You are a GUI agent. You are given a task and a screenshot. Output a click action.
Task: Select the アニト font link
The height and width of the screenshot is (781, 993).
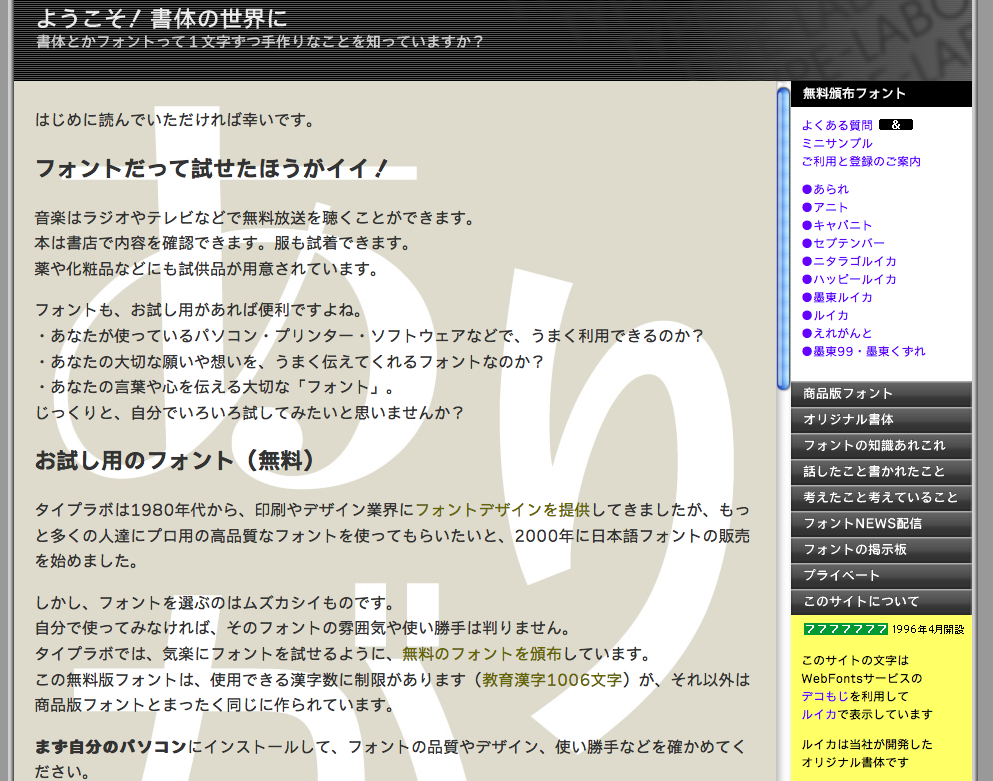click(825, 207)
